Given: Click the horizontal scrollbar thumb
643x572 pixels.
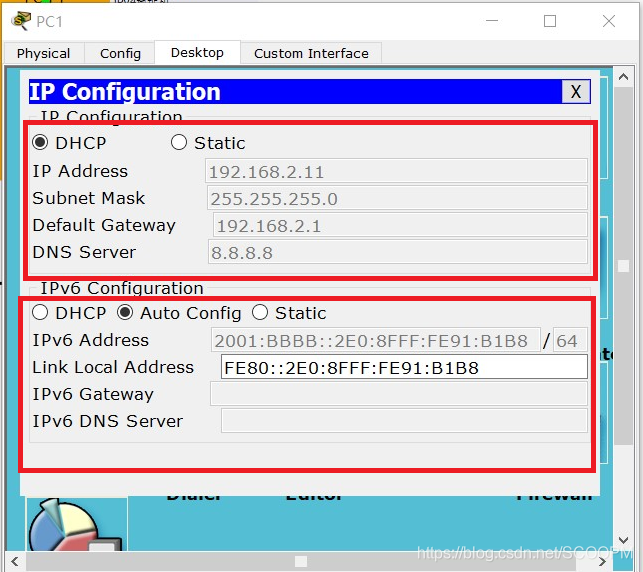Looking at the screenshot, I should [301, 561].
